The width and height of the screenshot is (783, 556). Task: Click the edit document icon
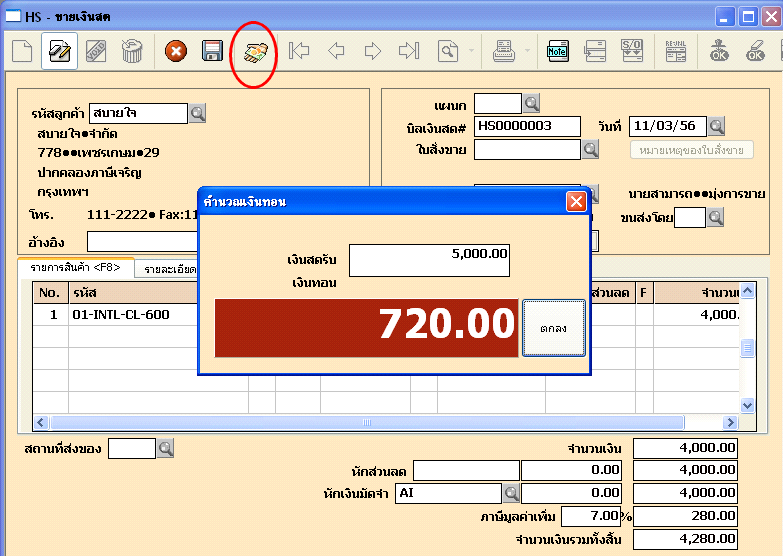click(60, 51)
